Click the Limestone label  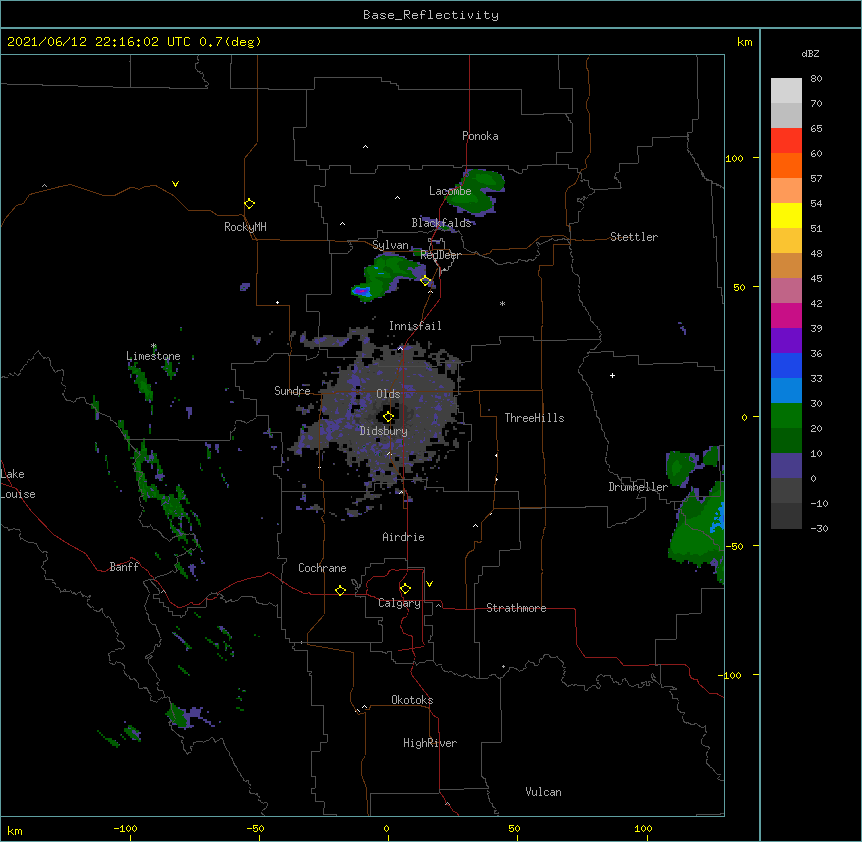[x=153, y=356]
